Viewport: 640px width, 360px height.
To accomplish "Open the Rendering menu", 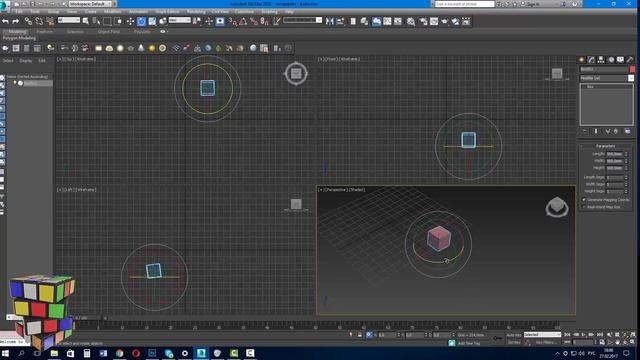I will point(196,11).
